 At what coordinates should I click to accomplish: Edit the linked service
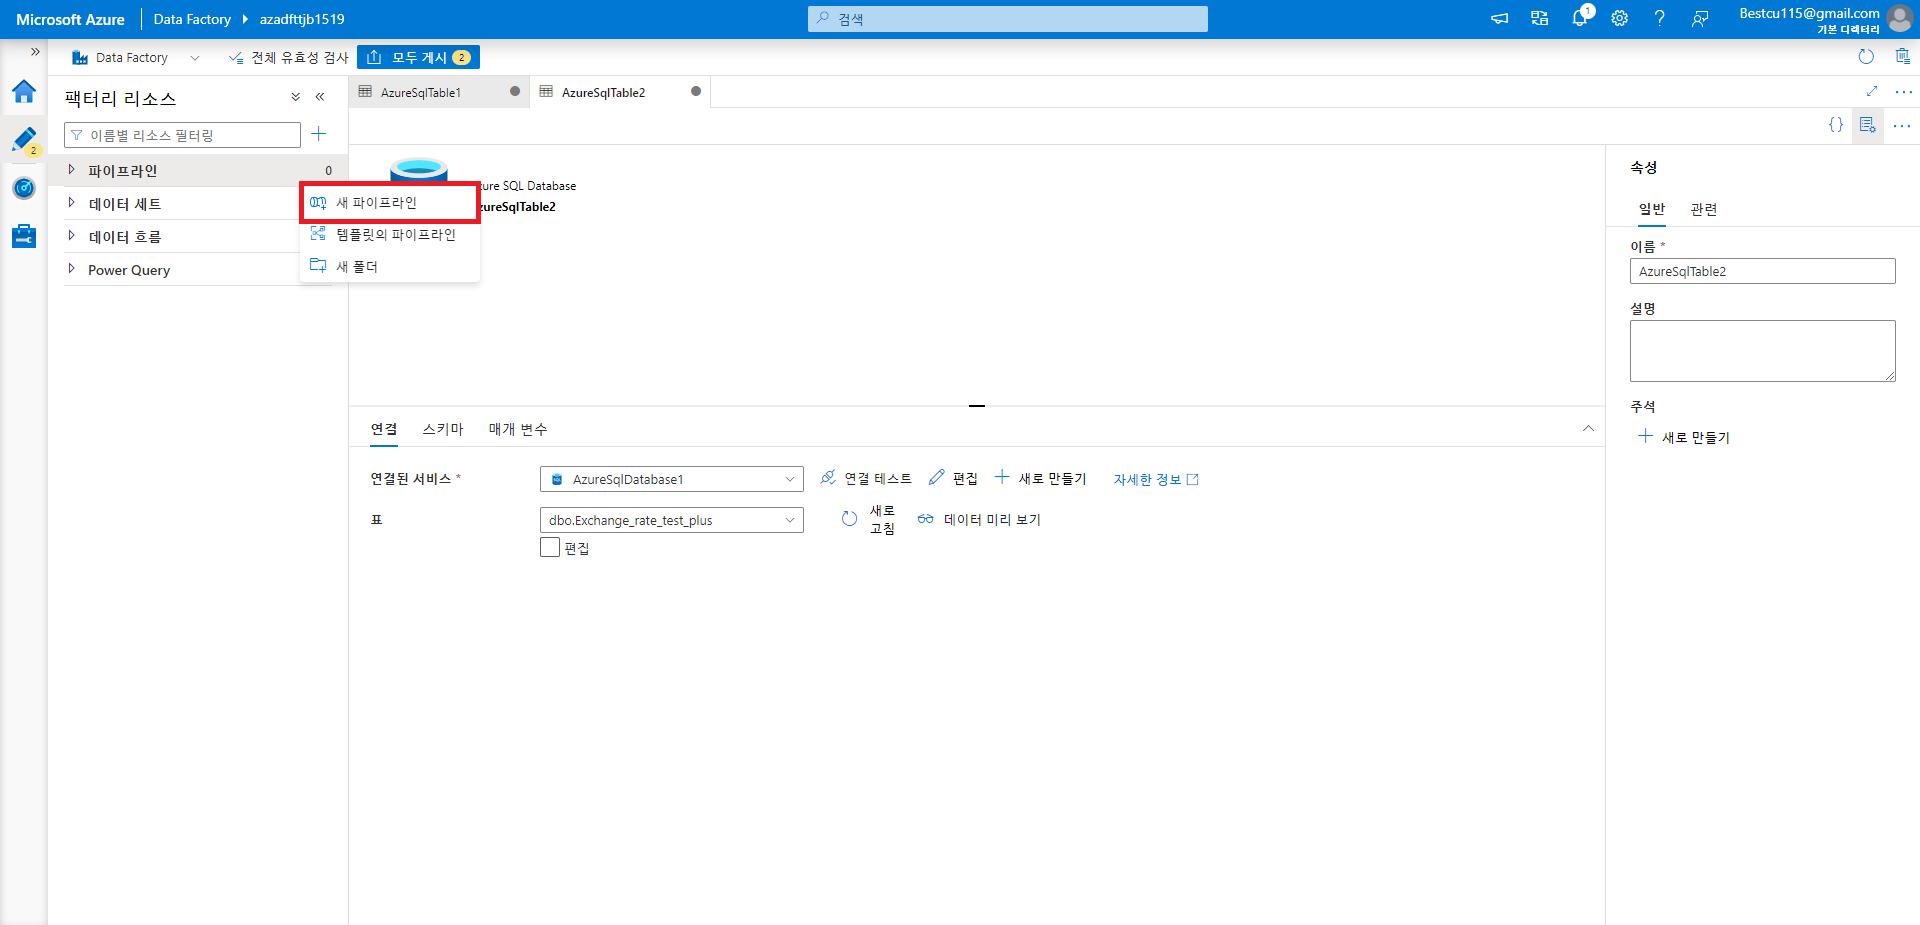point(953,479)
